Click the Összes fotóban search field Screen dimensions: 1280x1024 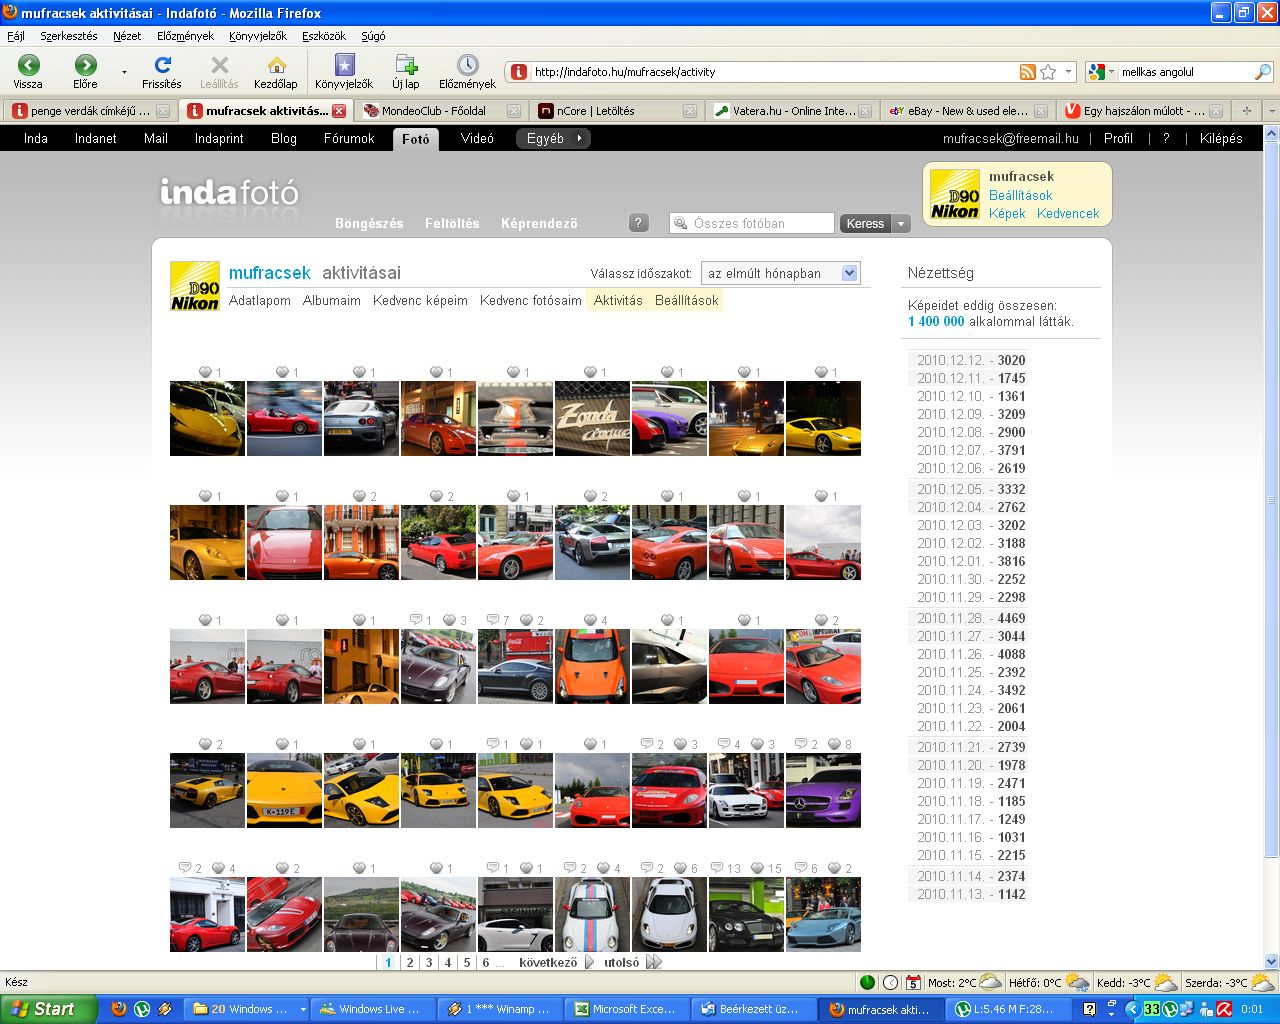click(x=752, y=223)
